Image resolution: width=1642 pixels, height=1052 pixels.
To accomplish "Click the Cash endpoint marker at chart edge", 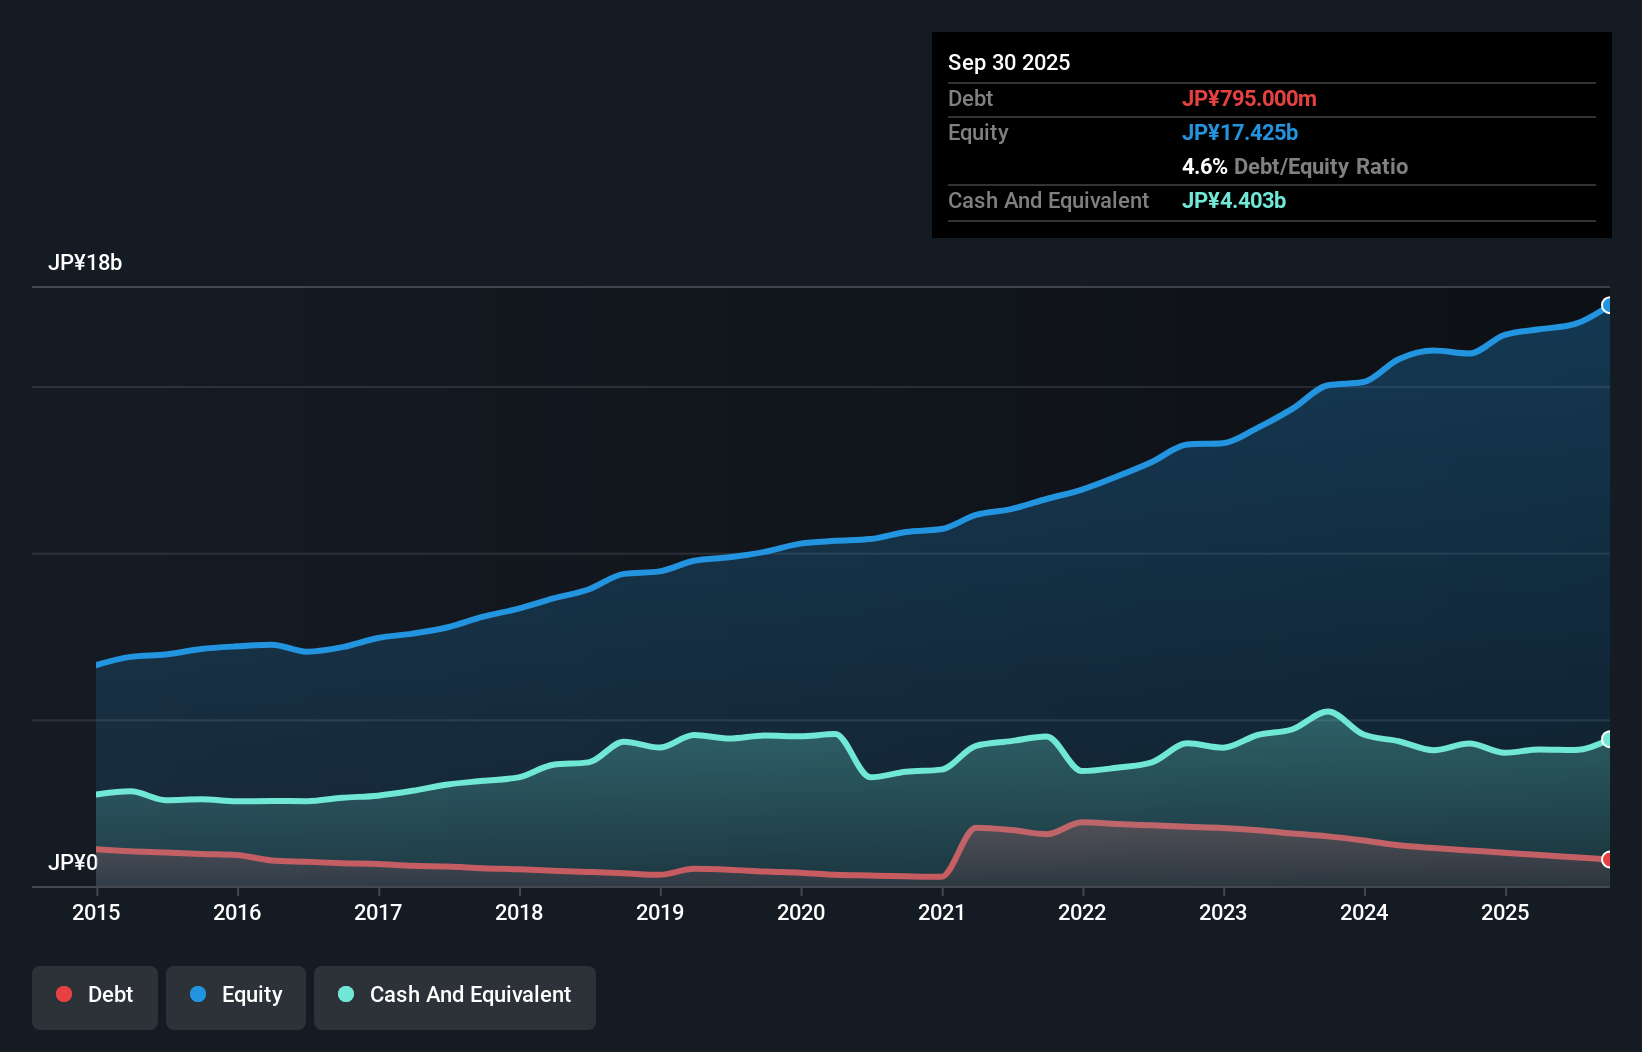I will point(1609,740).
